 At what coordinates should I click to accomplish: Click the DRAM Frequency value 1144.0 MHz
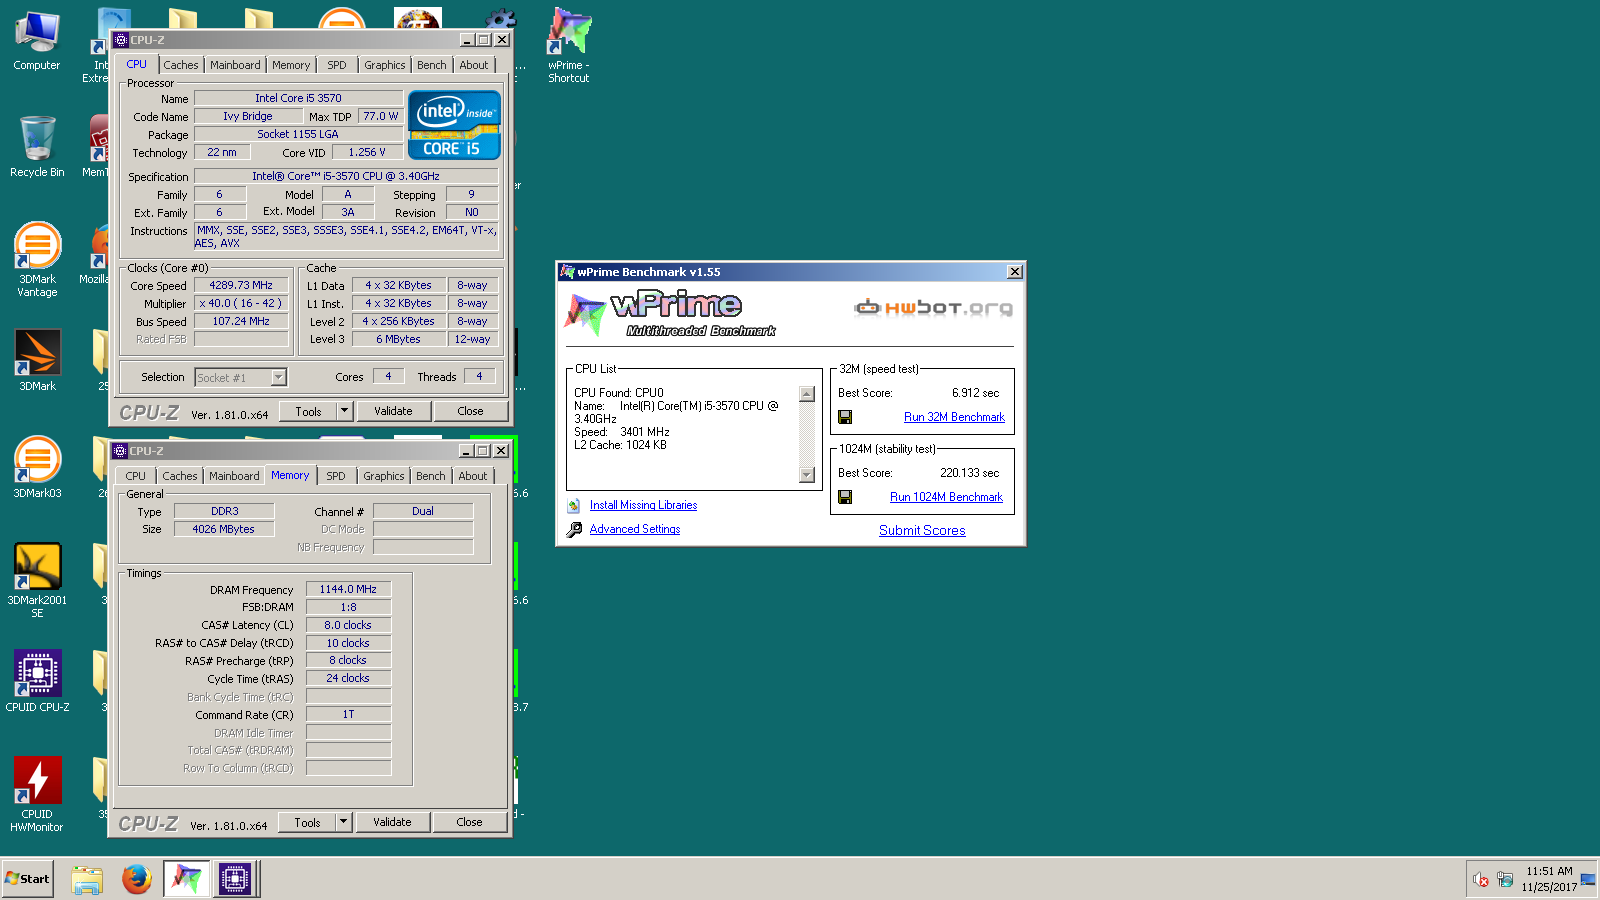point(348,590)
